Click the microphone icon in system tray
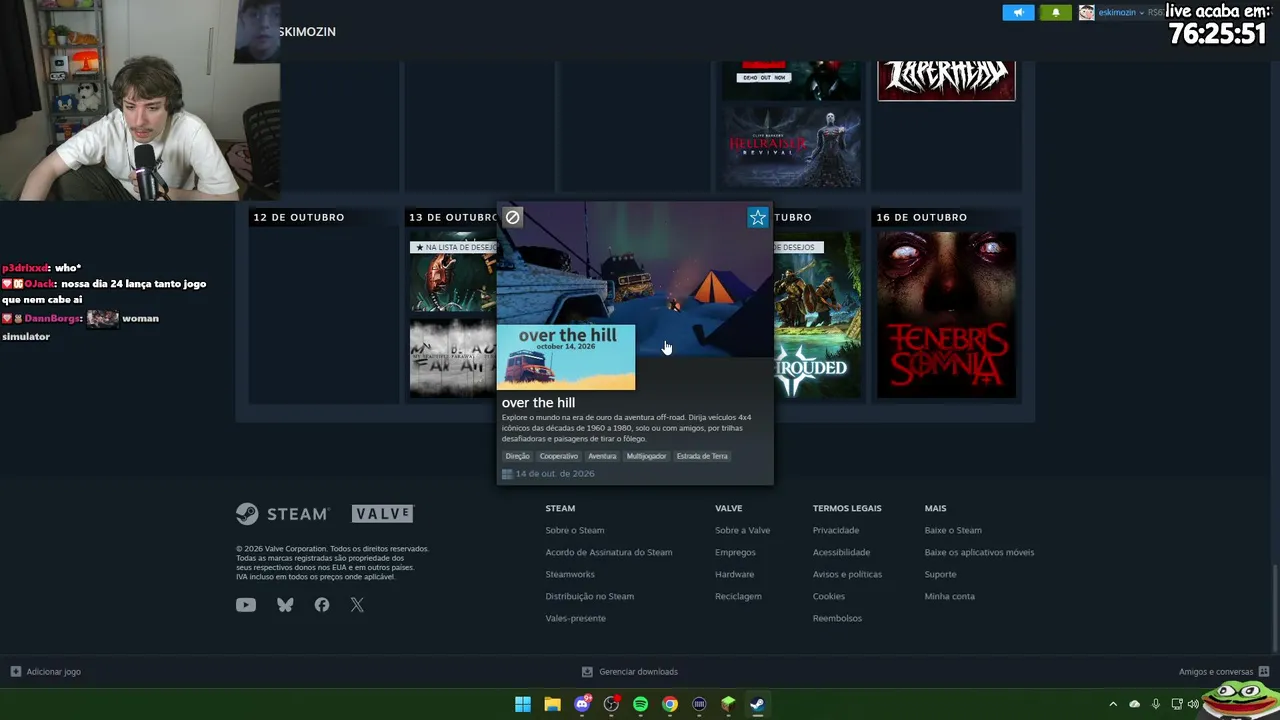This screenshot has height=720, width=1280. (x=1156, y=704)
